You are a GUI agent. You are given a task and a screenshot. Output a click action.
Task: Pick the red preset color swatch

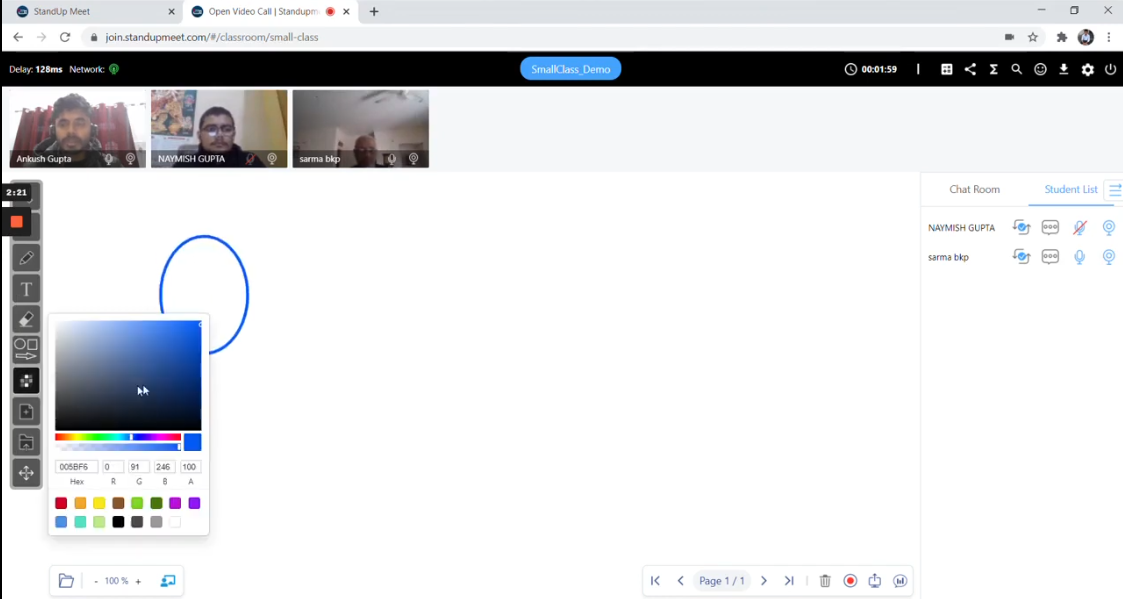pyautogui.click(x=61, y=504)
